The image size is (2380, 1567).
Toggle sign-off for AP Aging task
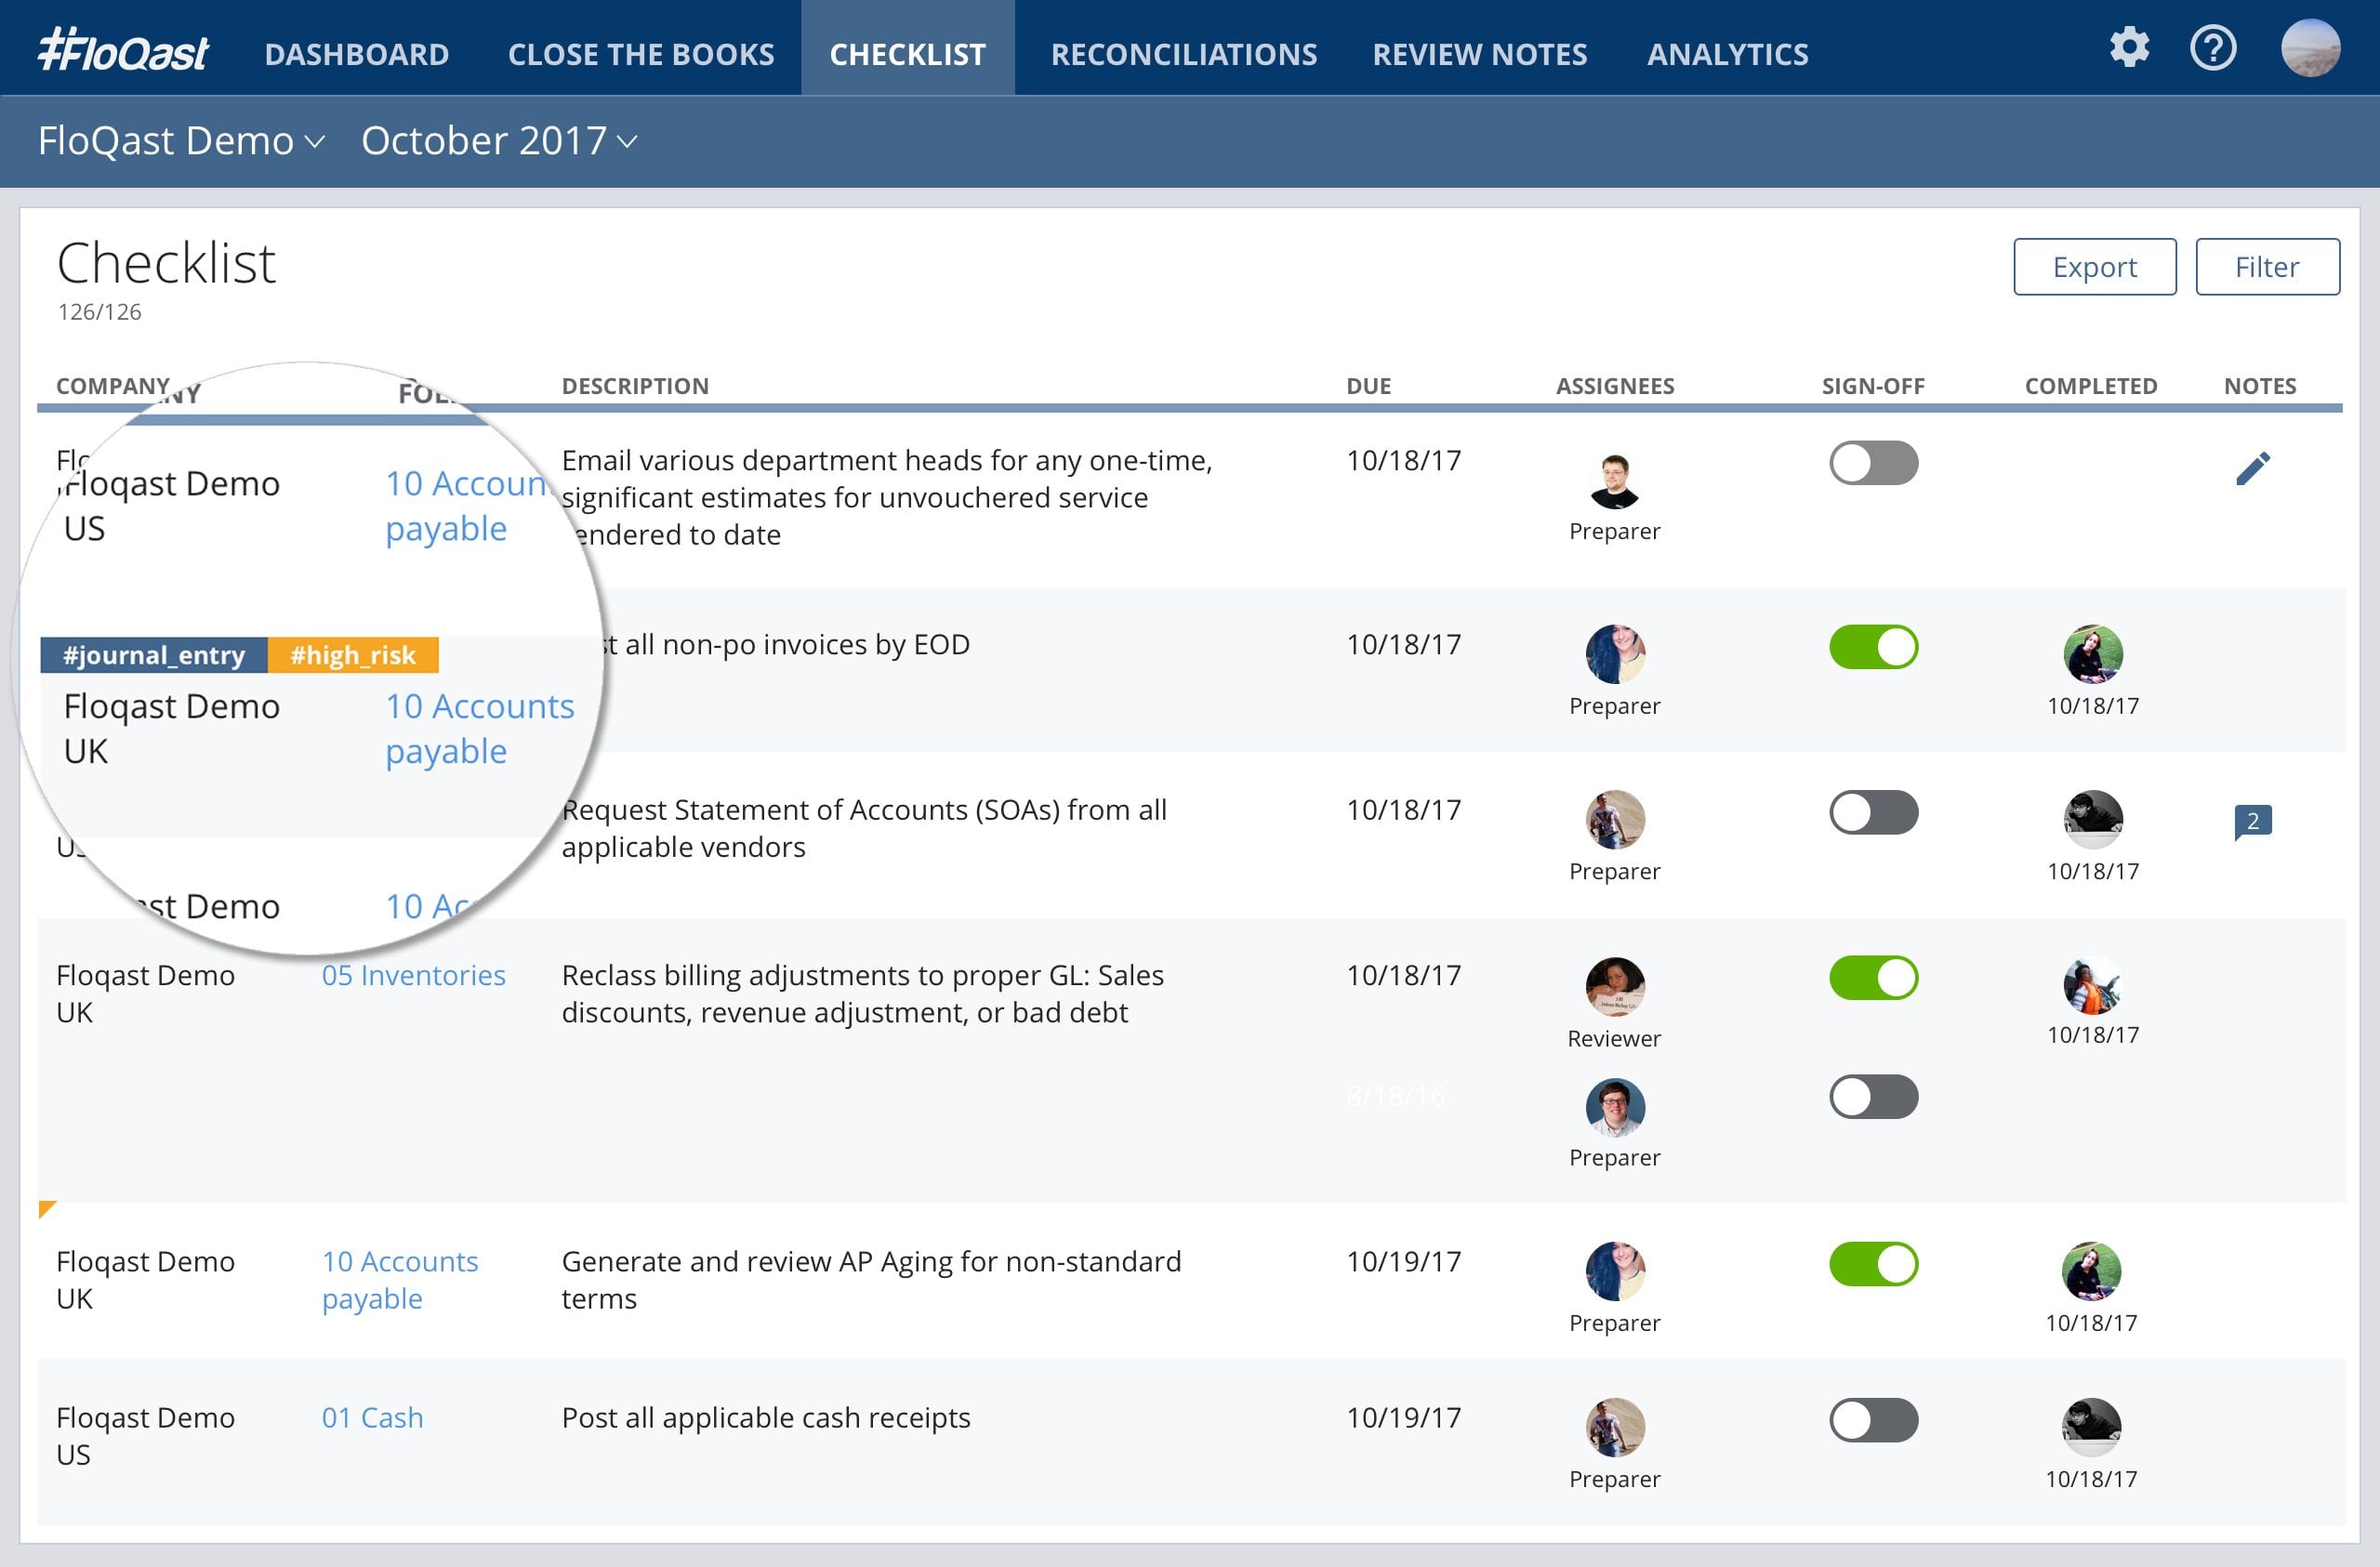1873,1264
